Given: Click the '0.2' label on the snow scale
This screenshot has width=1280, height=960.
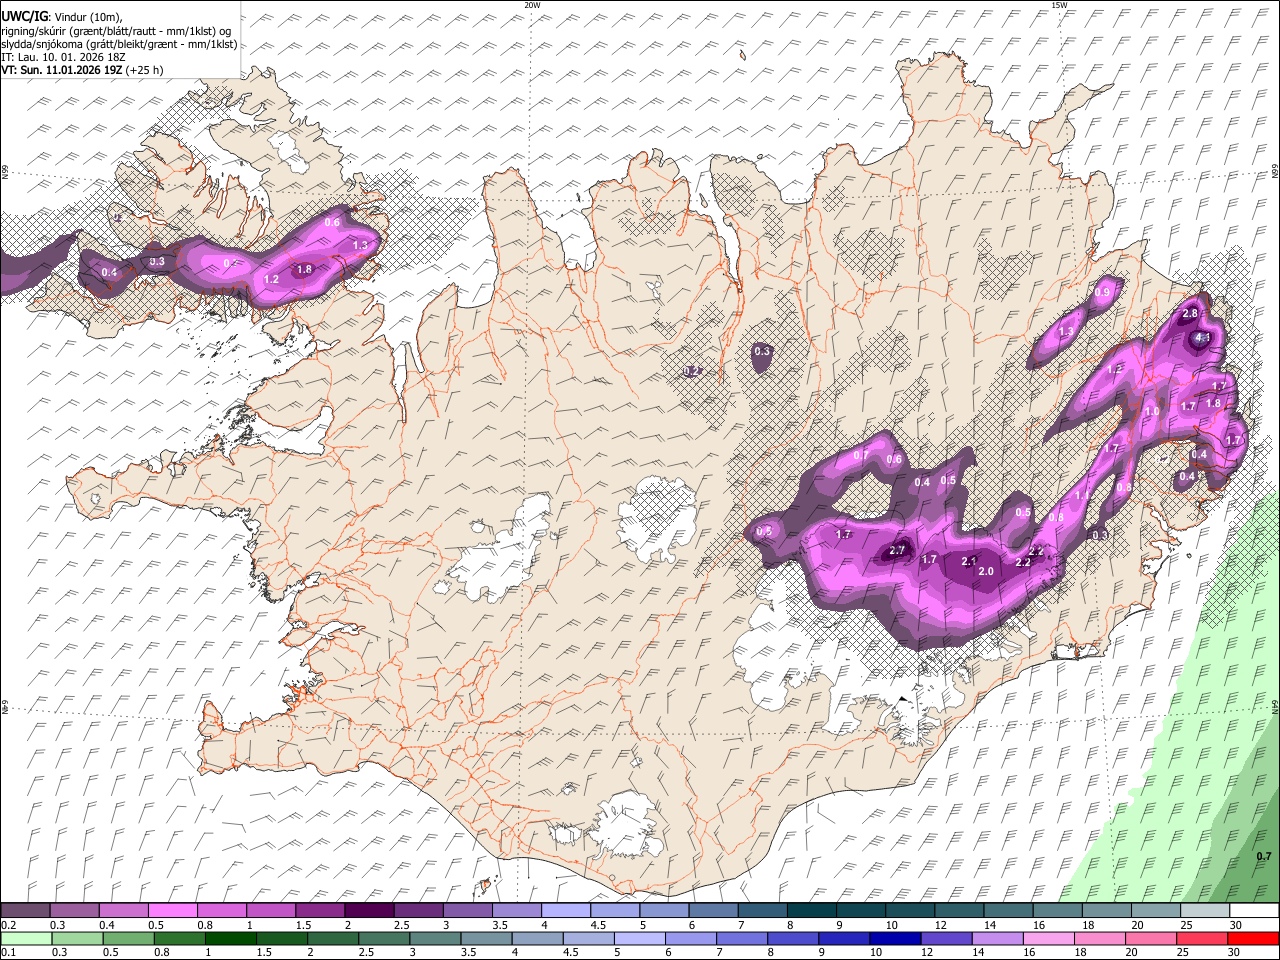Looking at the screenshot, I should [x=9, y=925].
